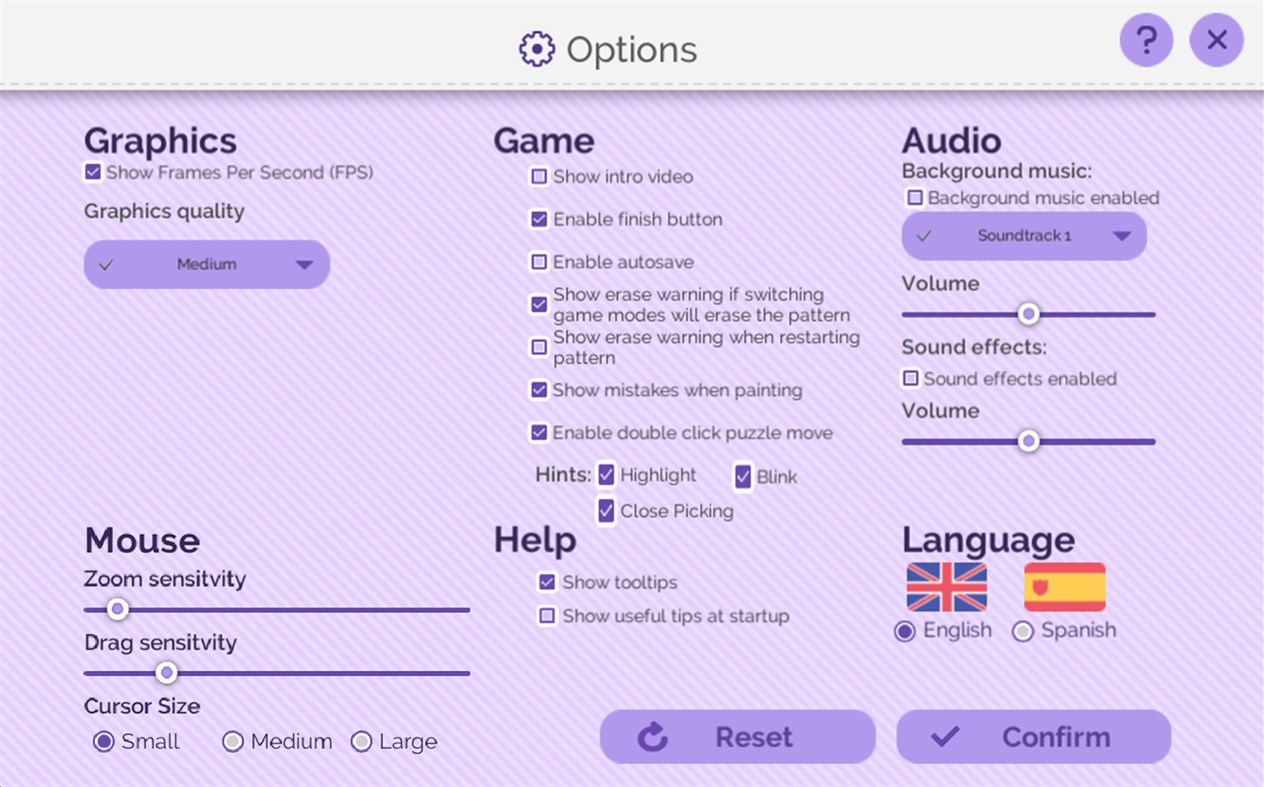The width and height of the screenshot is (1264, 787).
Task: Click the British flag for English
Action: [946, 588]
